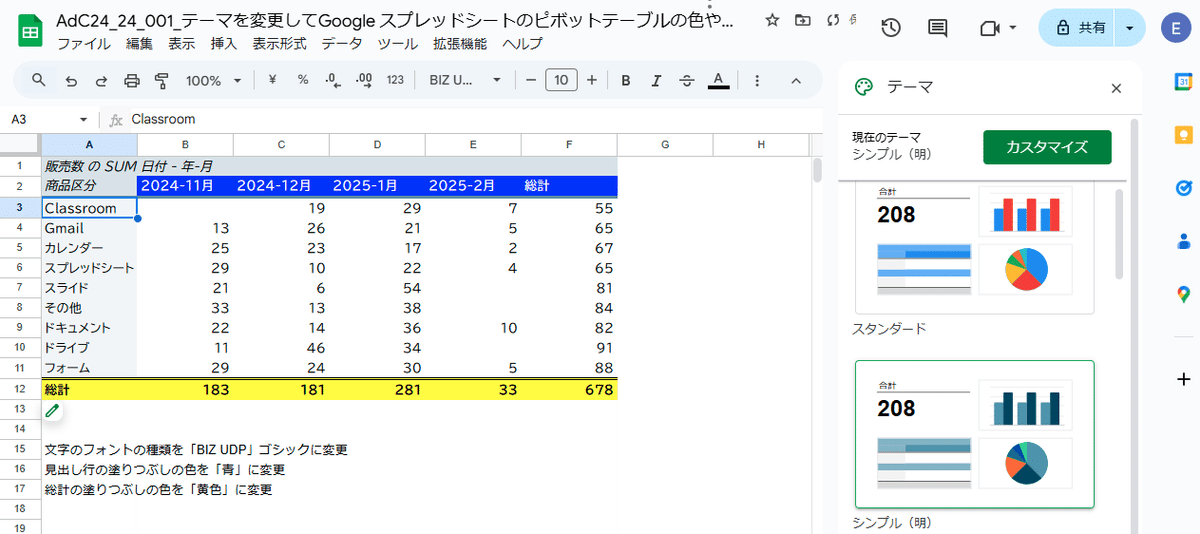Open Google Tasks side panel

pos(1183,188)
